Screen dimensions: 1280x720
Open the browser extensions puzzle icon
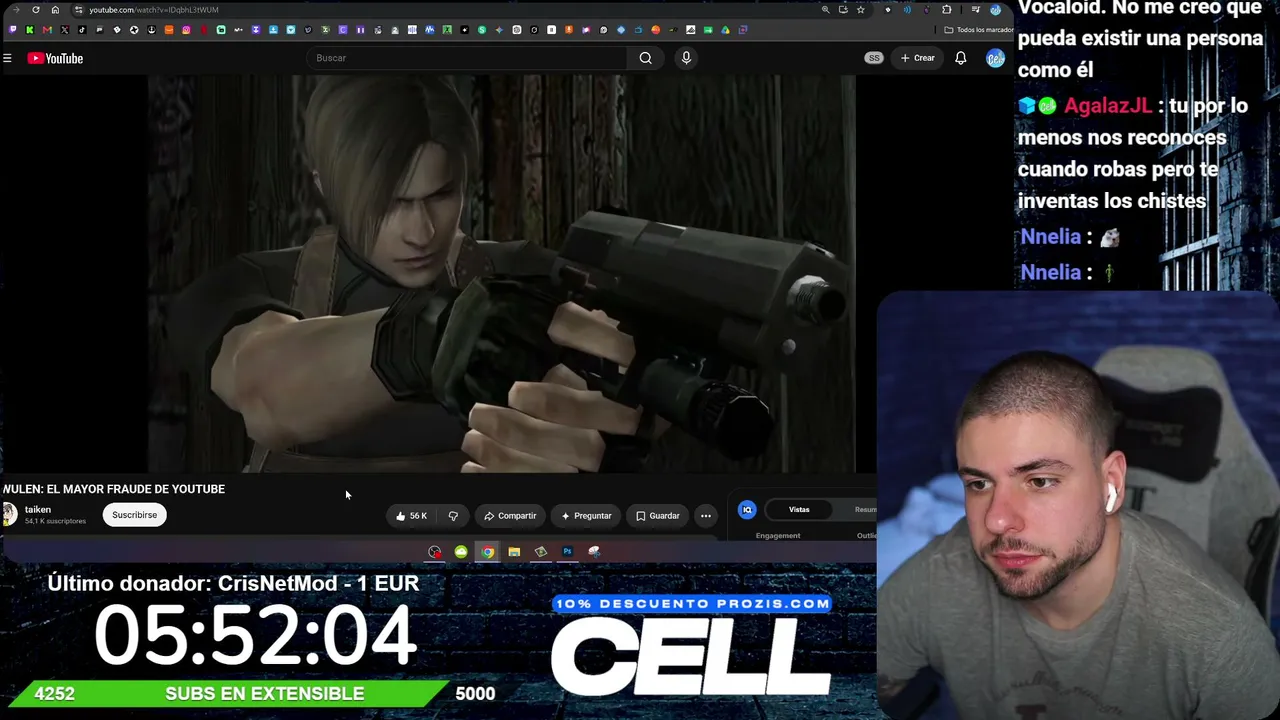pyautogui.click(x=946, y=10)
